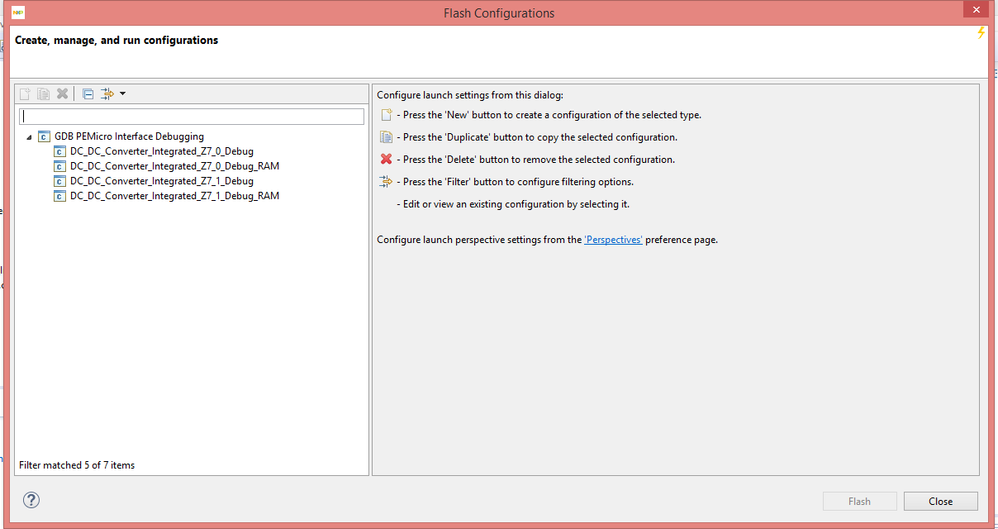Select DC_DC_Converter_Integrated_Z7_1_Debug configuration
The image size is (998, 529).
pos(161,181)
